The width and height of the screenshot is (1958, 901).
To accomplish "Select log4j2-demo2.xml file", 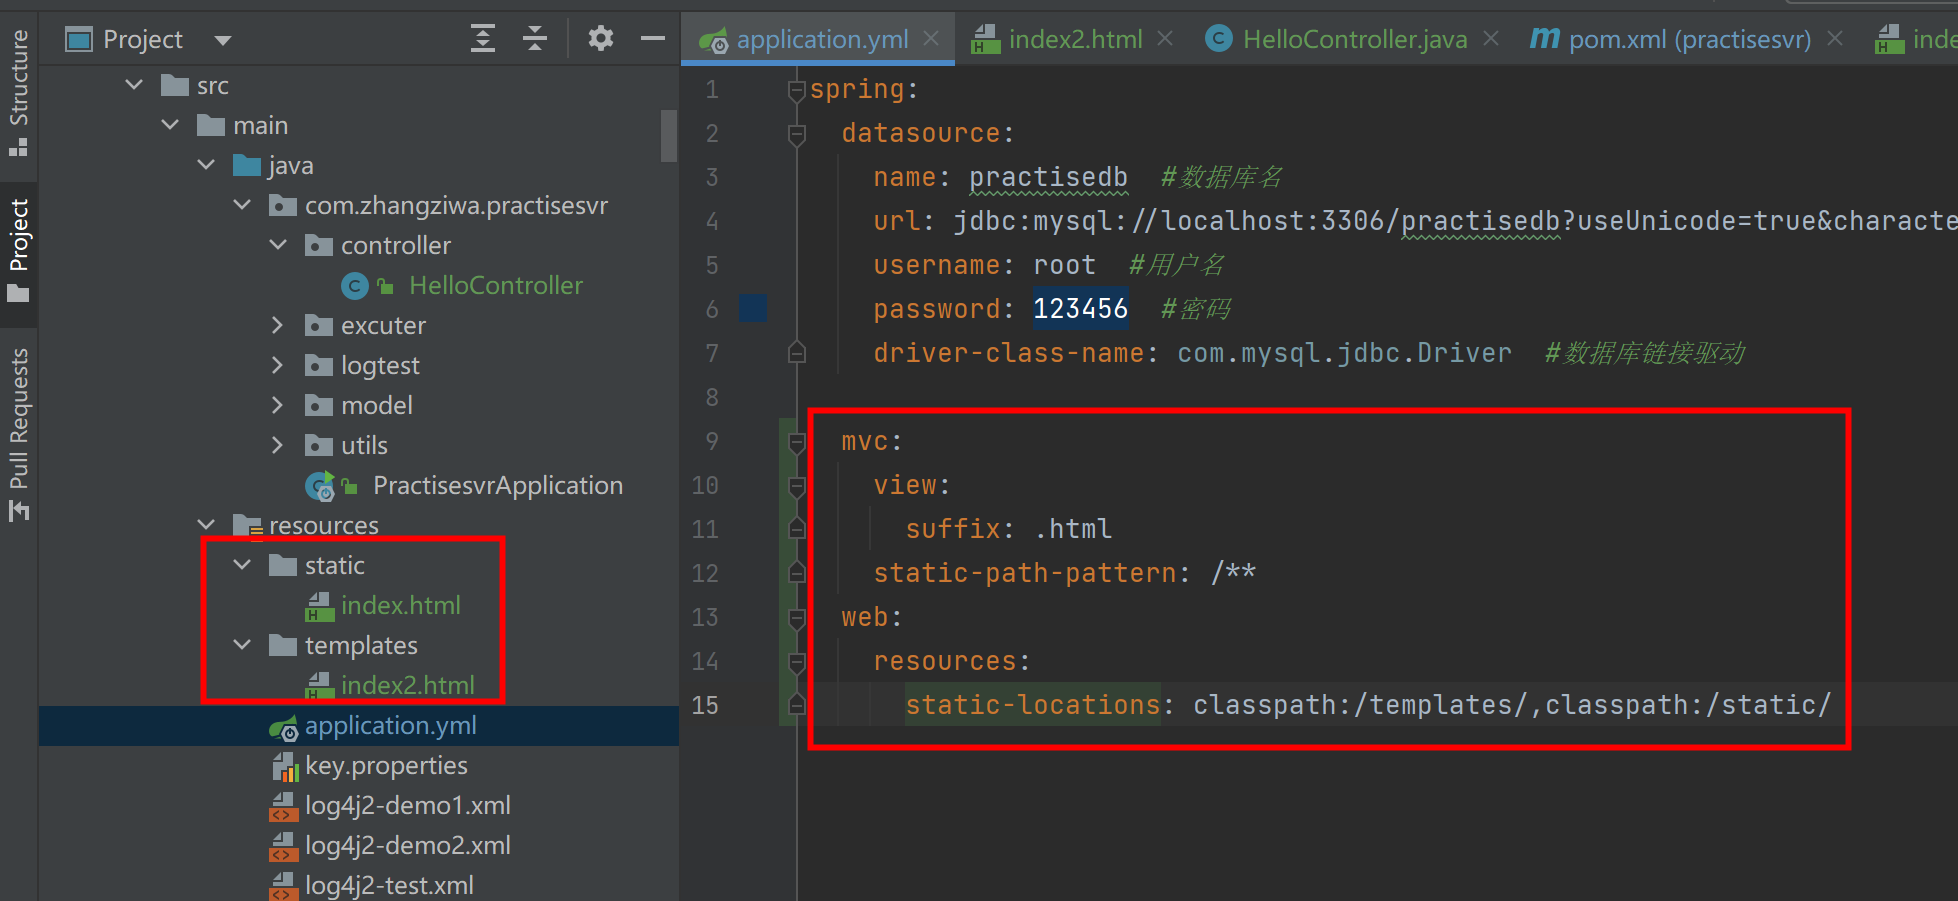I will [x=407, y=845].
